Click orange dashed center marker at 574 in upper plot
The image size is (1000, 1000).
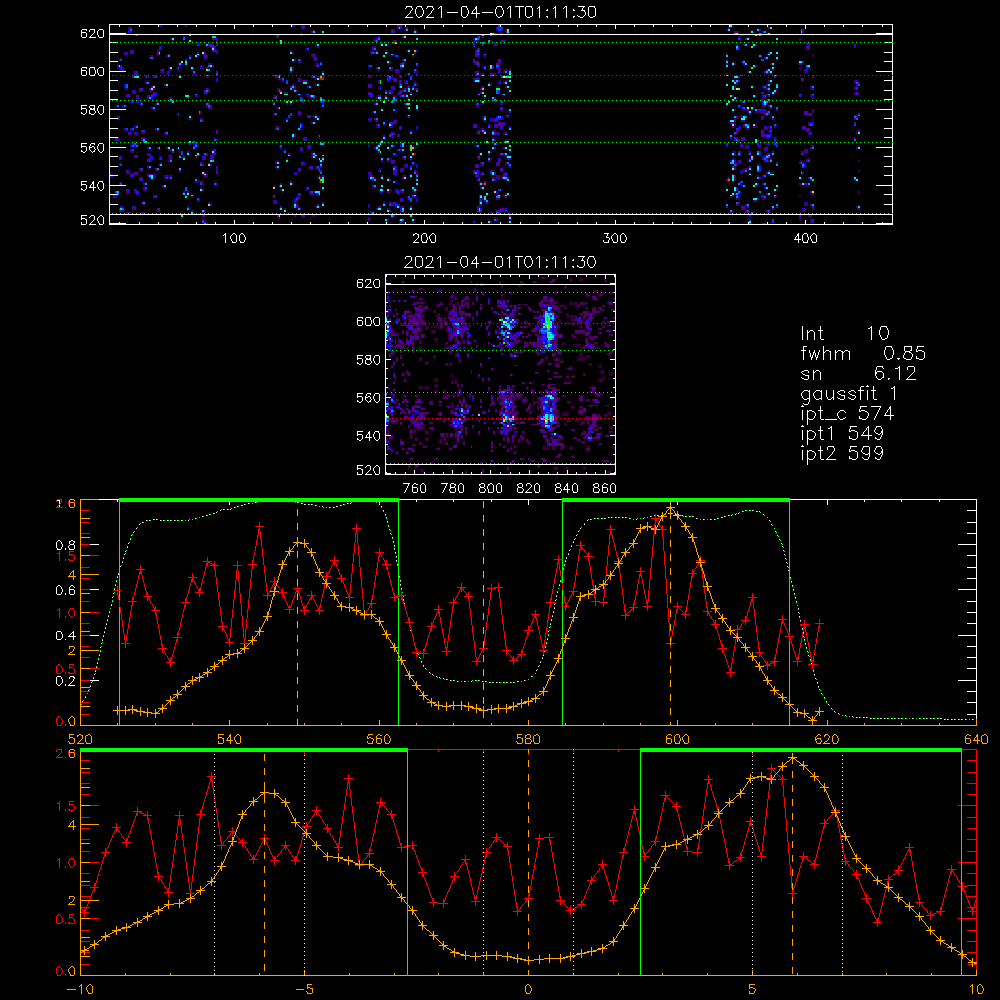483,612
